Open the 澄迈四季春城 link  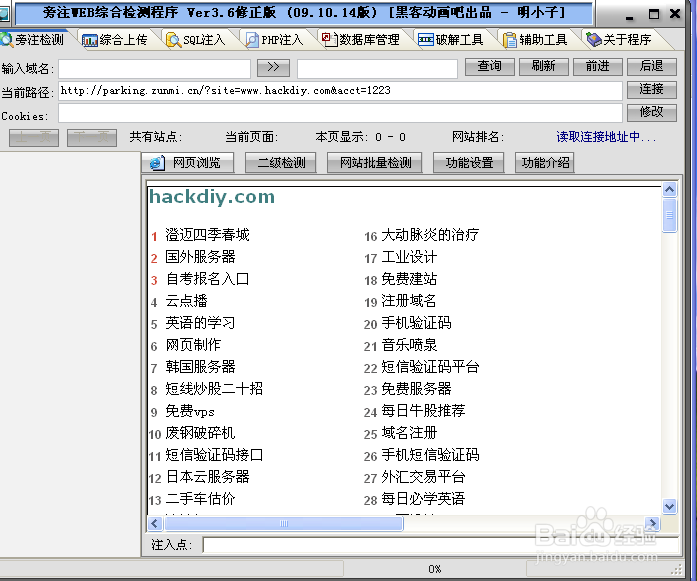click(x=208, y=234)
